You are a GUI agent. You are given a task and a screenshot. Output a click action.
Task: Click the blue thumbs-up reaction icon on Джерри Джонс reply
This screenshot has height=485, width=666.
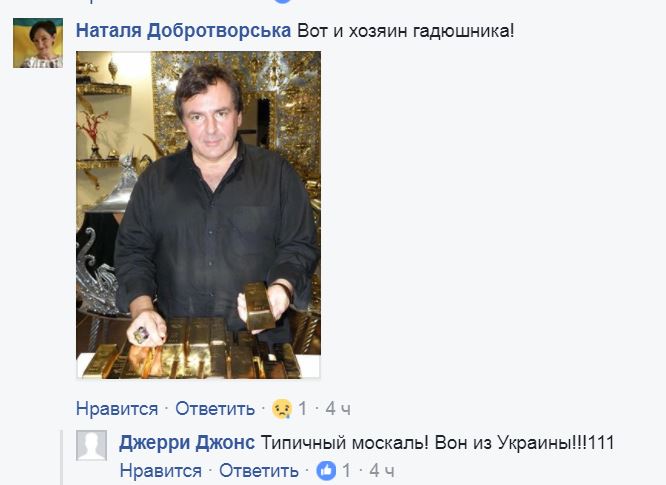coord(326,471)
